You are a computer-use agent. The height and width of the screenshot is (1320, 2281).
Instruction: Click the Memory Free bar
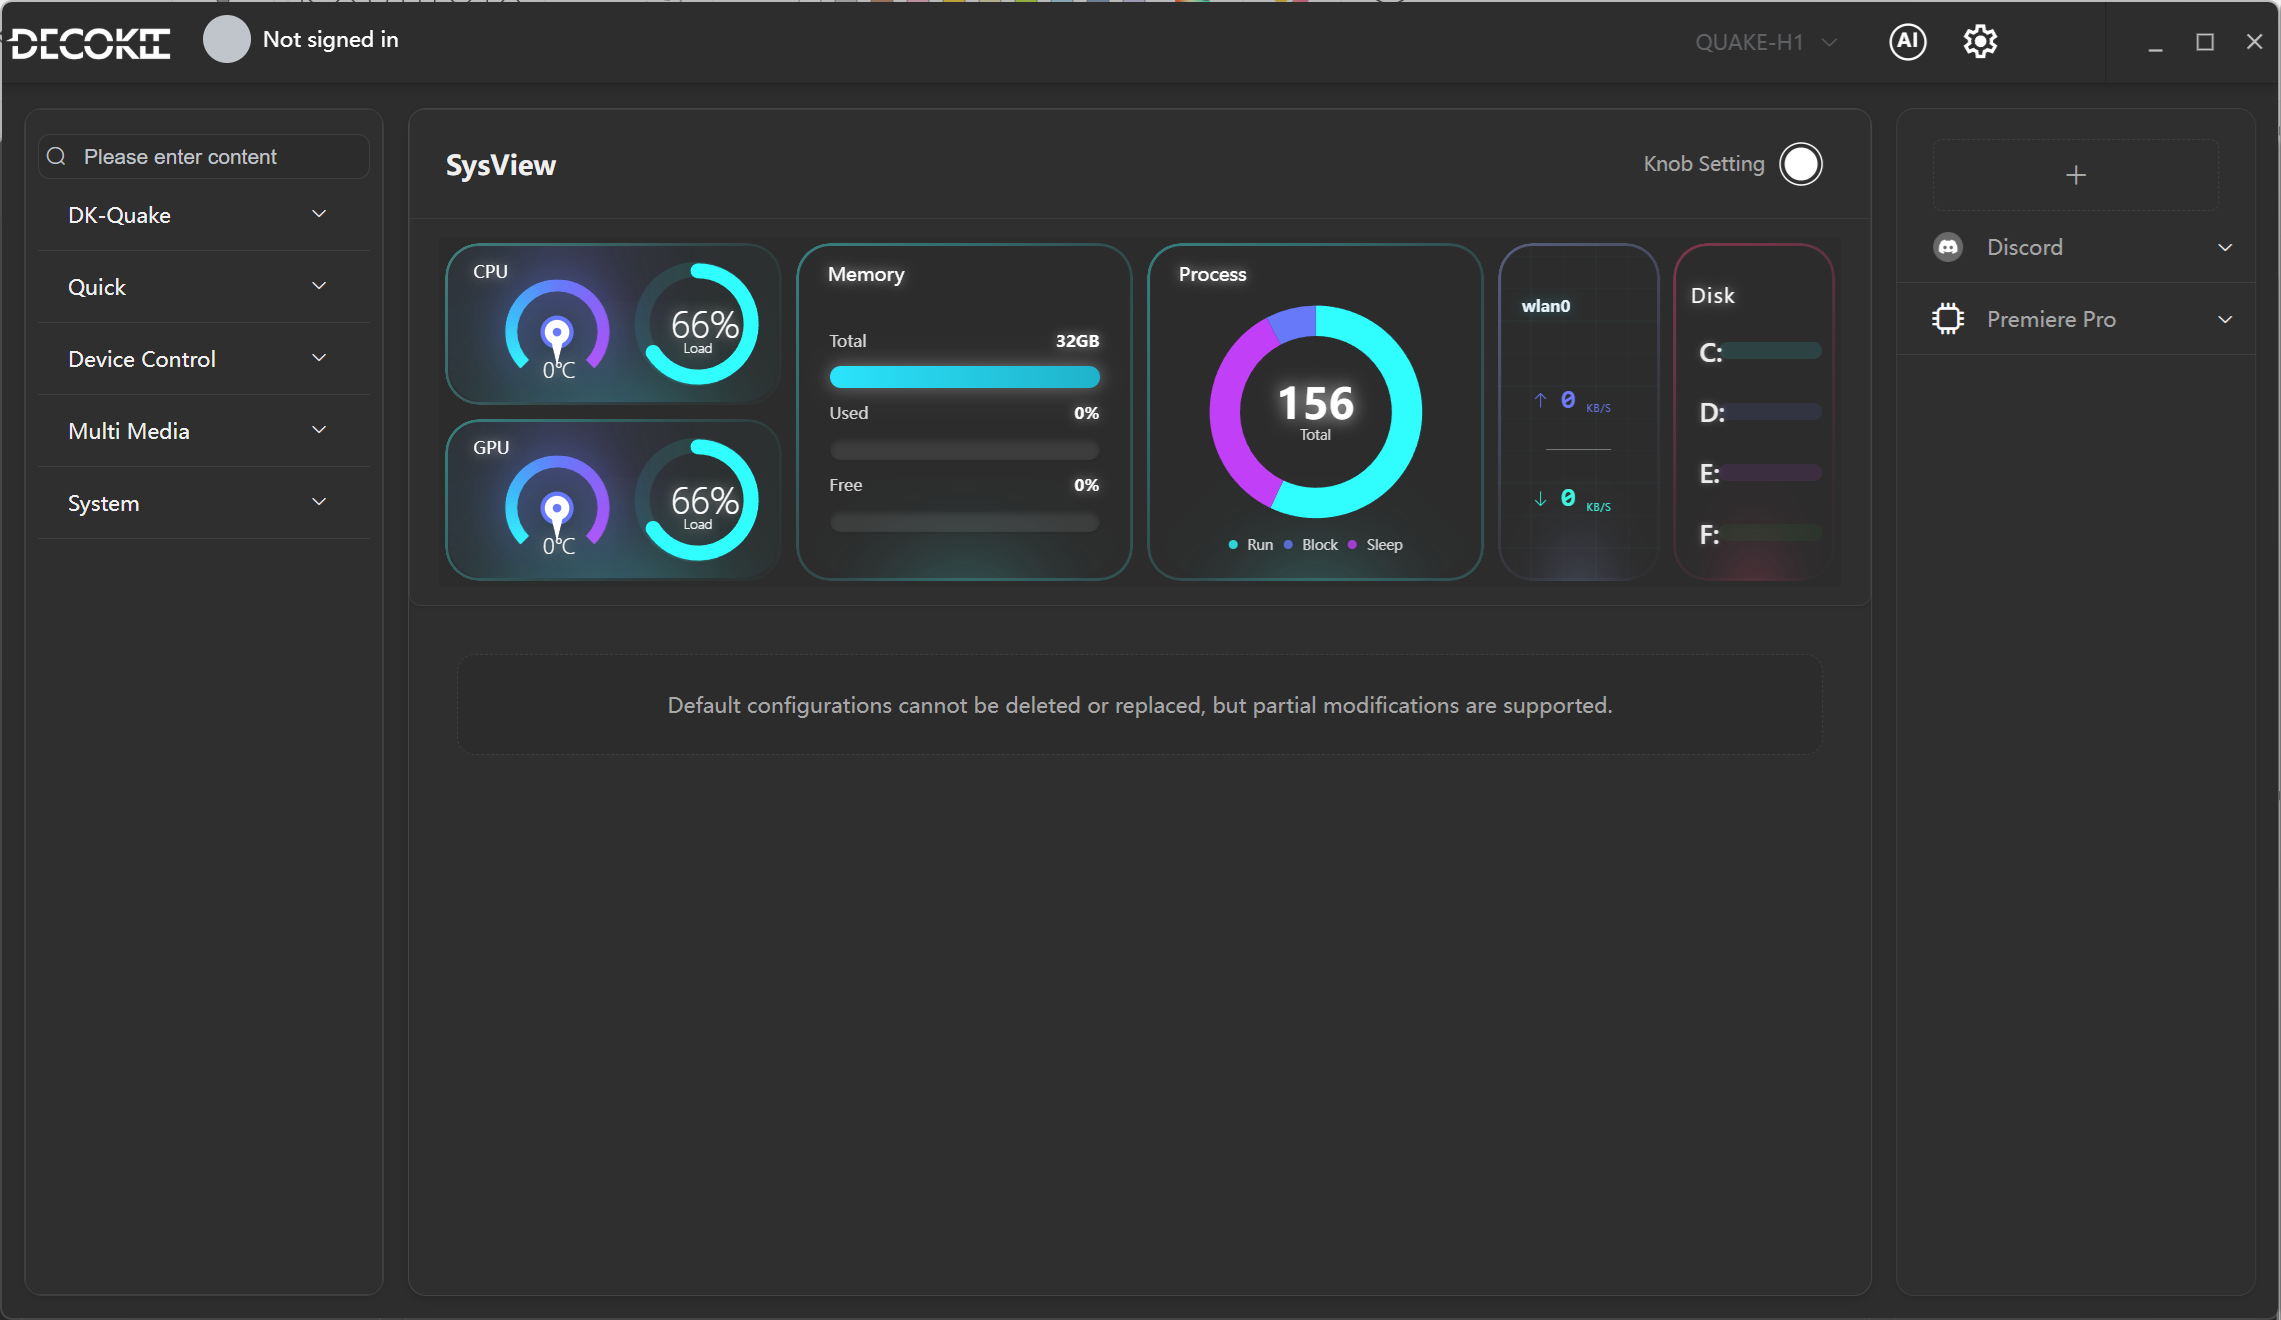964,522
